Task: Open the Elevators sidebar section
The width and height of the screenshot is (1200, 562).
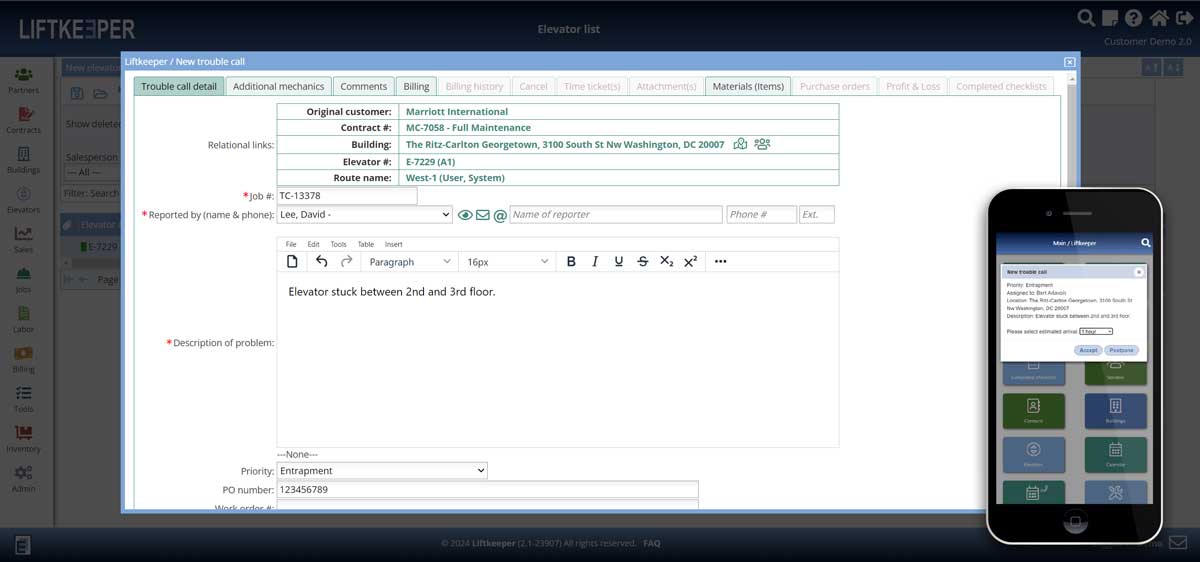Action: pyautogui.click(x=23, y=200)
